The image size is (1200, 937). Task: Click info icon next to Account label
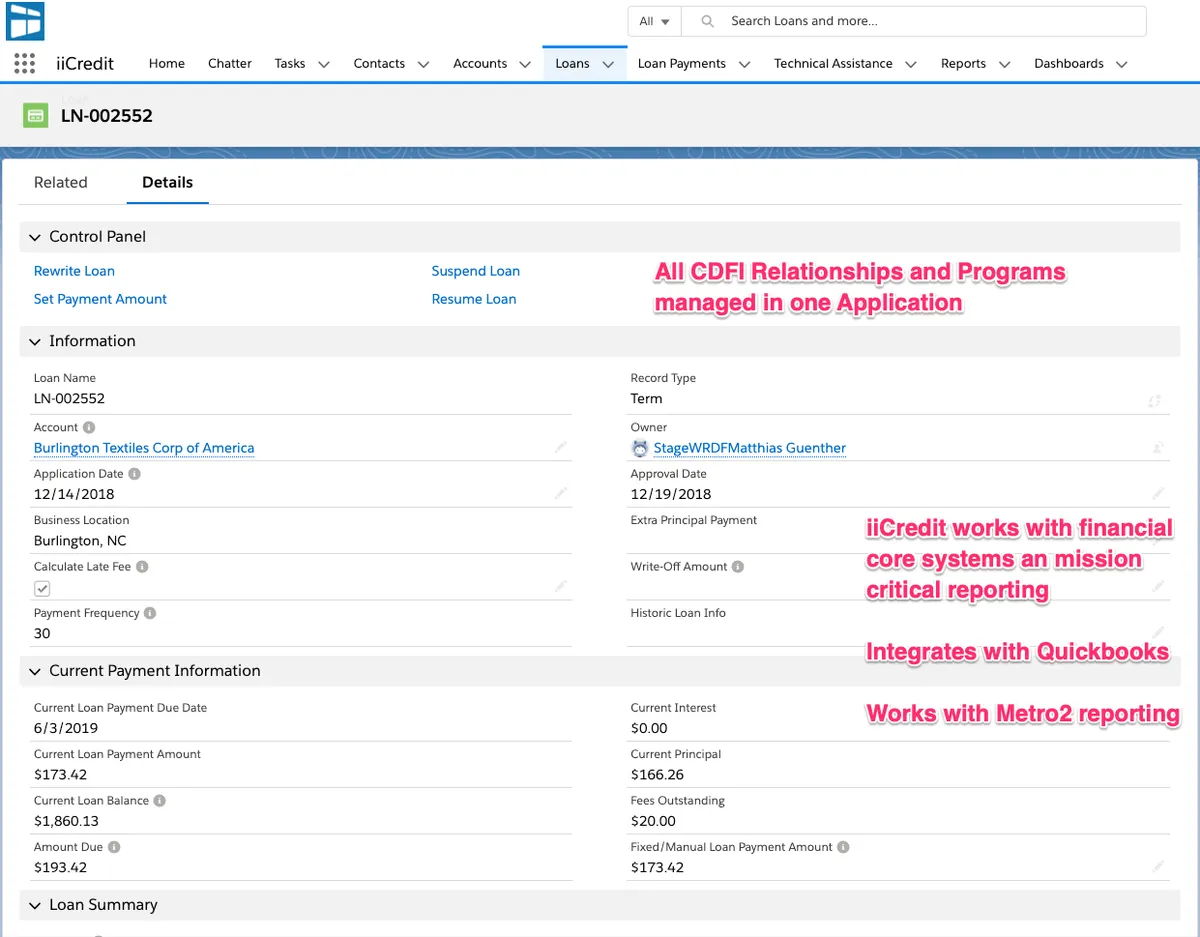pyautogui.click(x=89, y=427)
